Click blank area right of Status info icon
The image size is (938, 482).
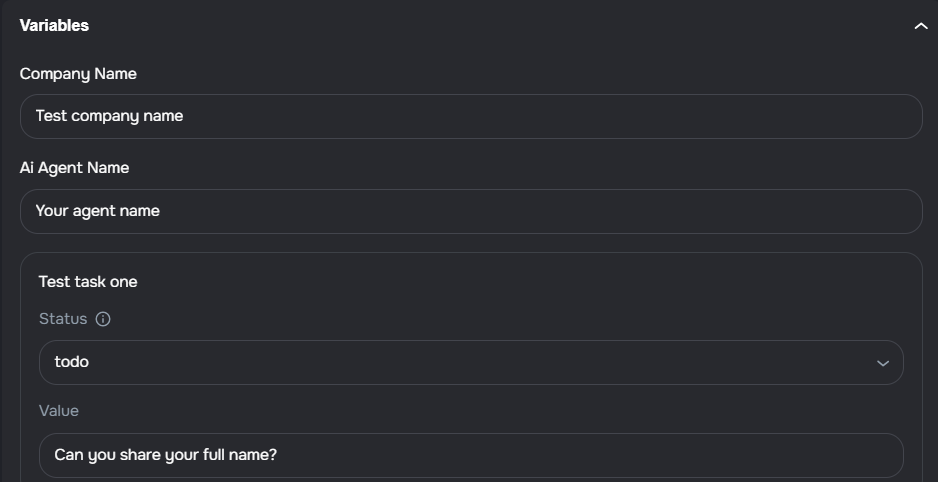tap(500, 319)
